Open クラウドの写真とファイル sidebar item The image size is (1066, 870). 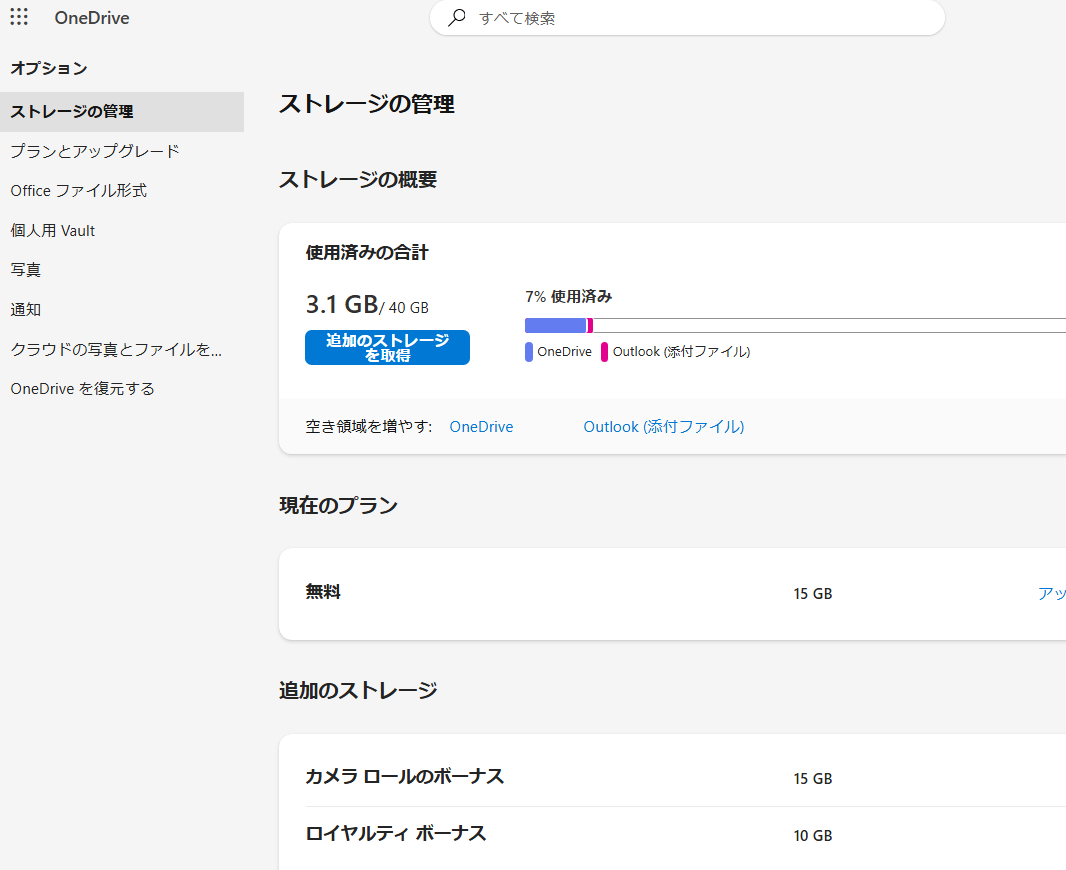pyautogui.click(x=116, y=349)
